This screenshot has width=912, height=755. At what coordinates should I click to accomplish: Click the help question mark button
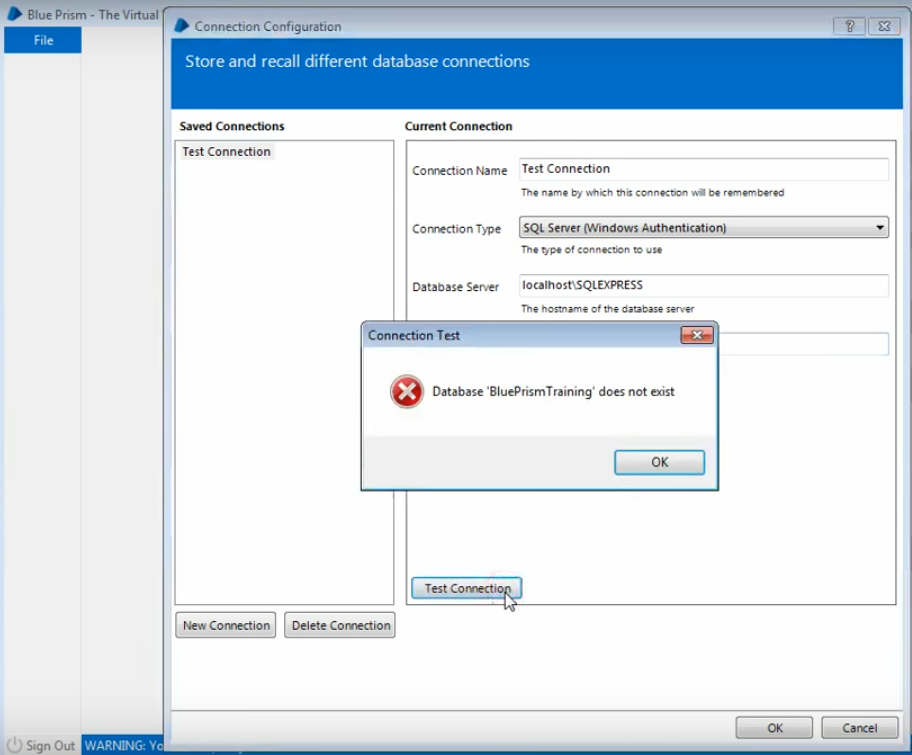pos(850,26)
